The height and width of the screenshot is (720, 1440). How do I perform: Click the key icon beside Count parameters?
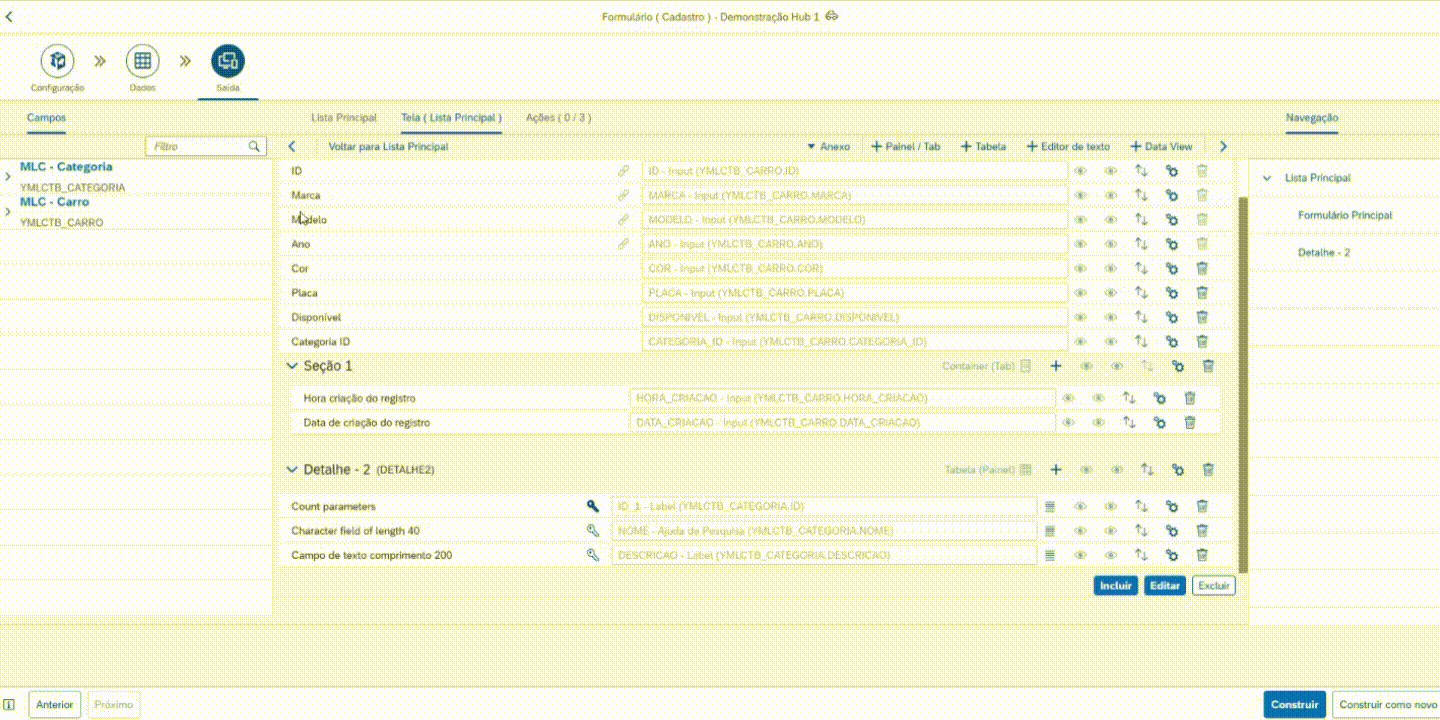pyautogui.click(x=593, y=506)
